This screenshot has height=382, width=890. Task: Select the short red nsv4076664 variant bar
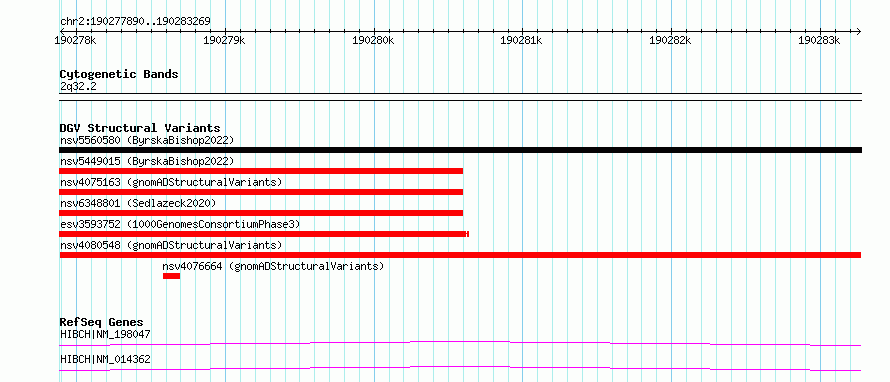tap(171, 276)
